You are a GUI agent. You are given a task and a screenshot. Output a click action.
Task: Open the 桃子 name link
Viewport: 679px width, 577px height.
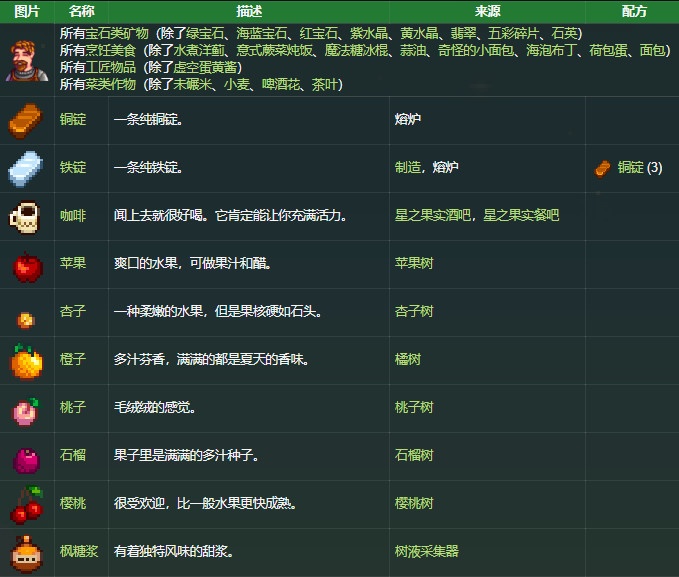(73, 407)
